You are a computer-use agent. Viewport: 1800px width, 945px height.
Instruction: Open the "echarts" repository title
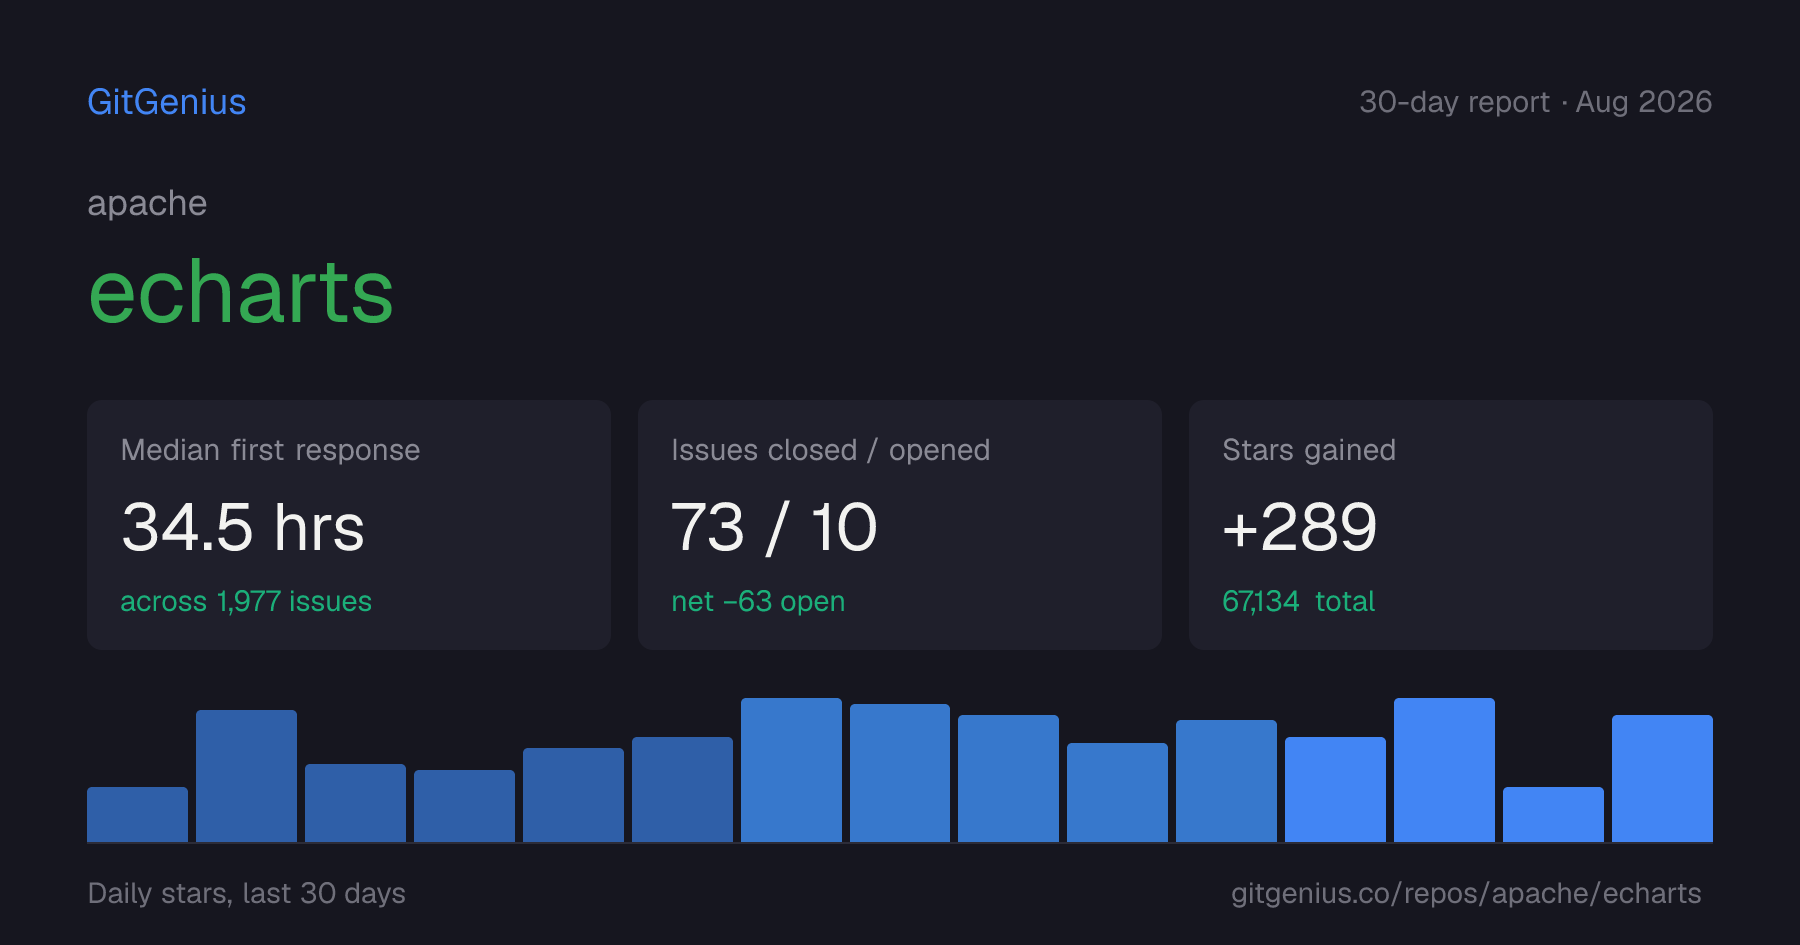[x=241, y=292]
